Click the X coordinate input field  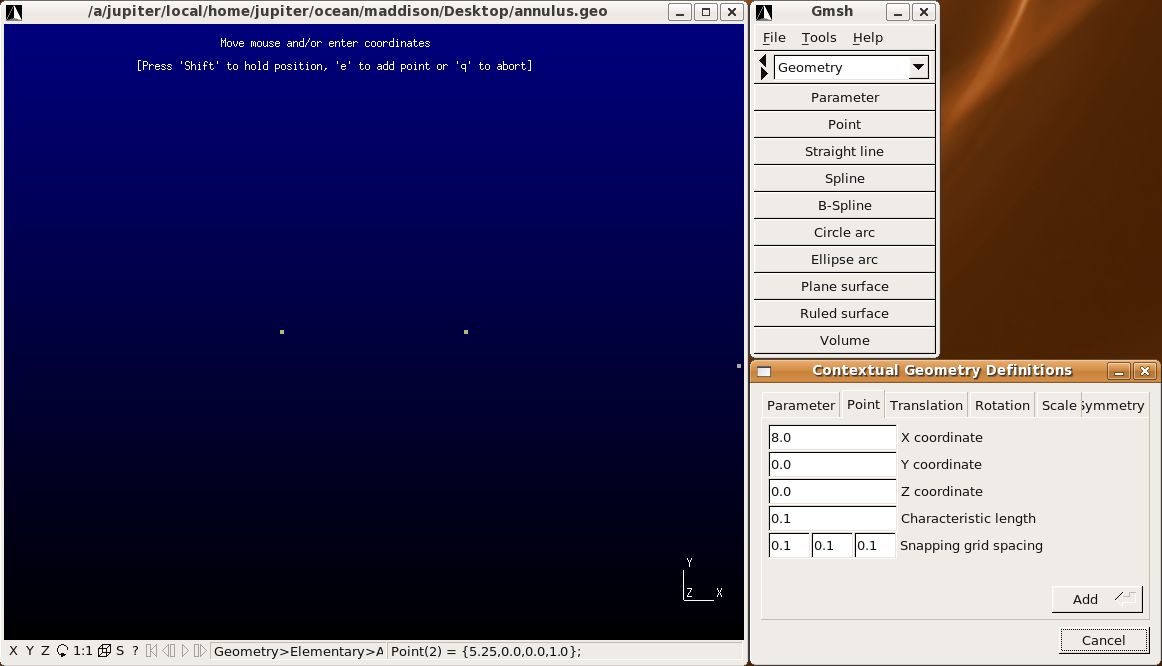(832, 438)
